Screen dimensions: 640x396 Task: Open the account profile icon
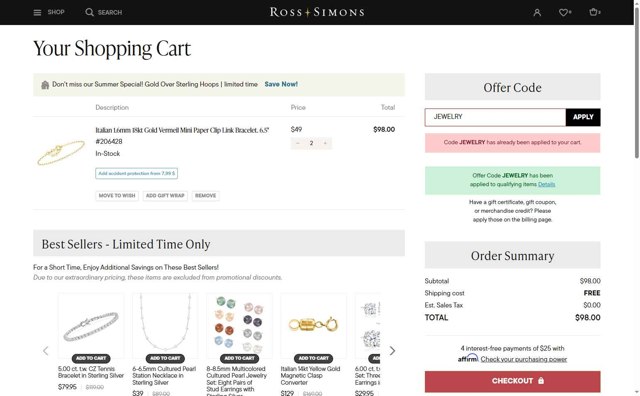(537, 12)
